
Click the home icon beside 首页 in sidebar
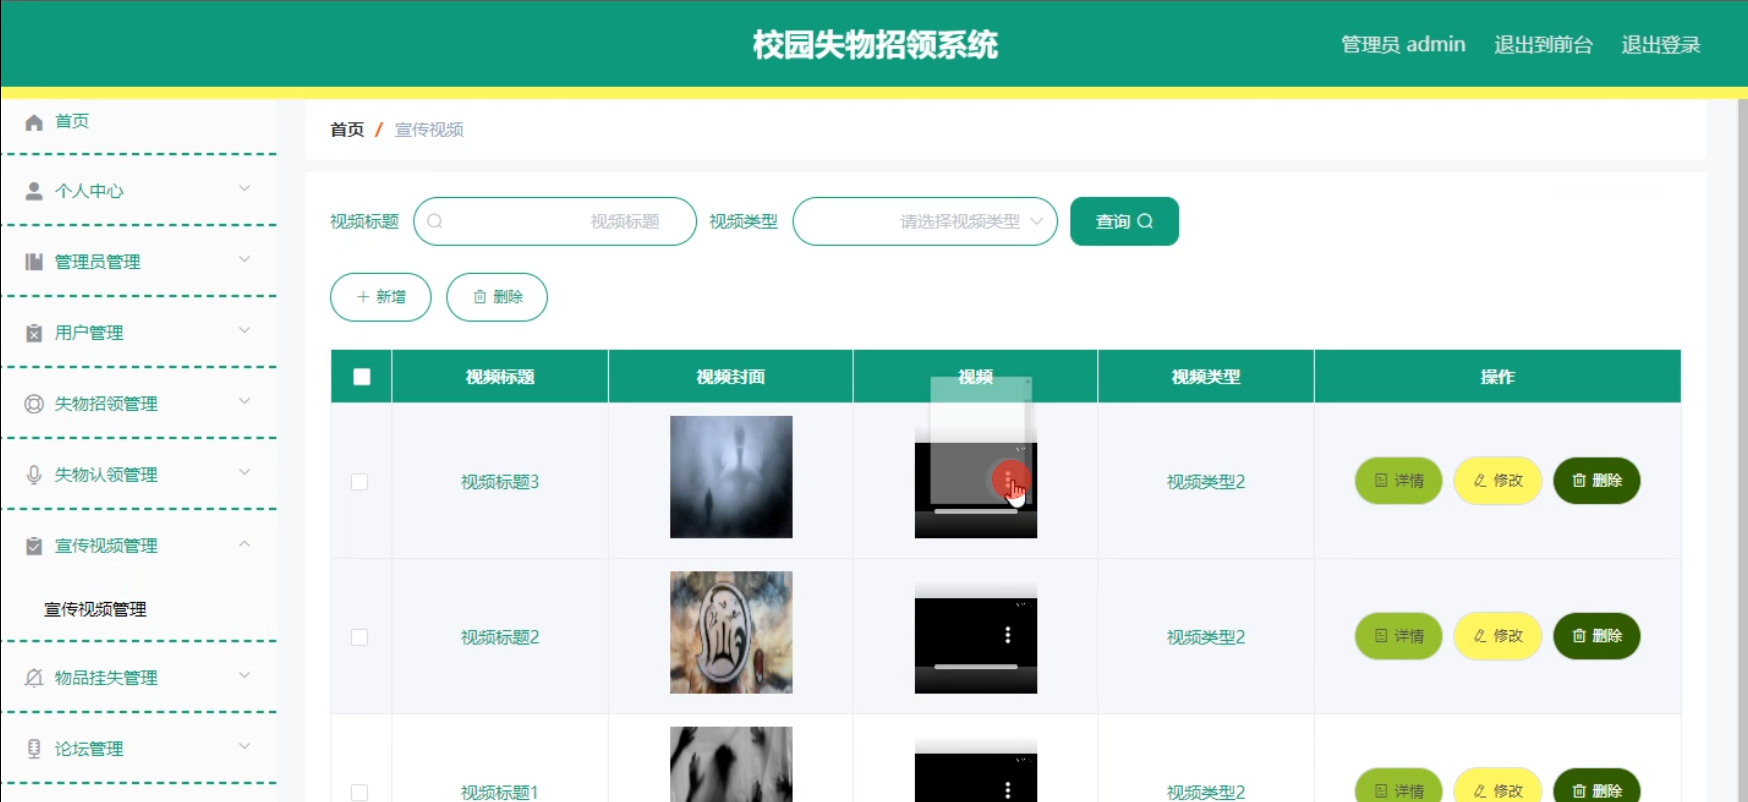click(34, 122)
